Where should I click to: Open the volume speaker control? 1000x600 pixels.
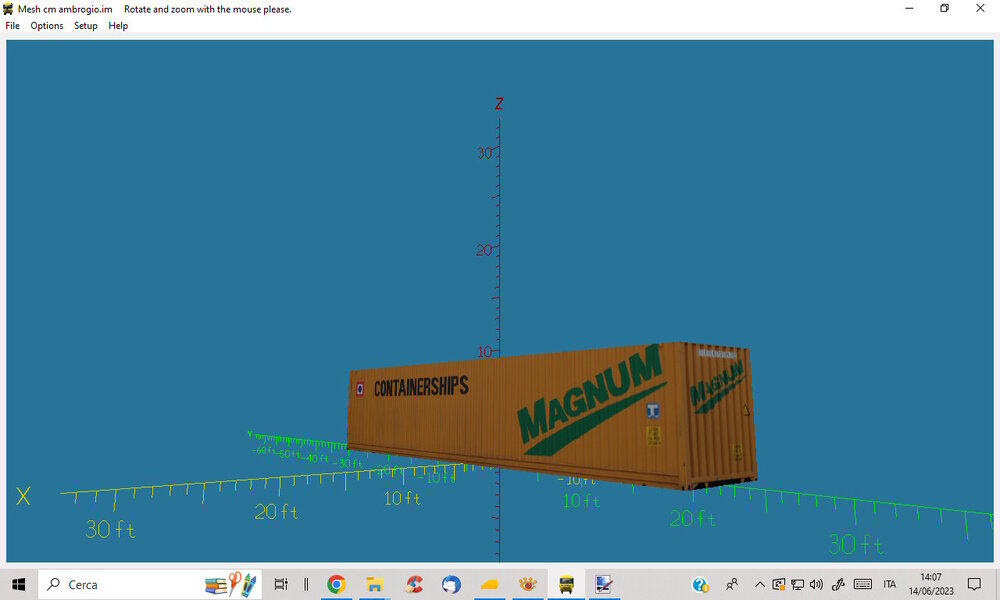(816, 584)
